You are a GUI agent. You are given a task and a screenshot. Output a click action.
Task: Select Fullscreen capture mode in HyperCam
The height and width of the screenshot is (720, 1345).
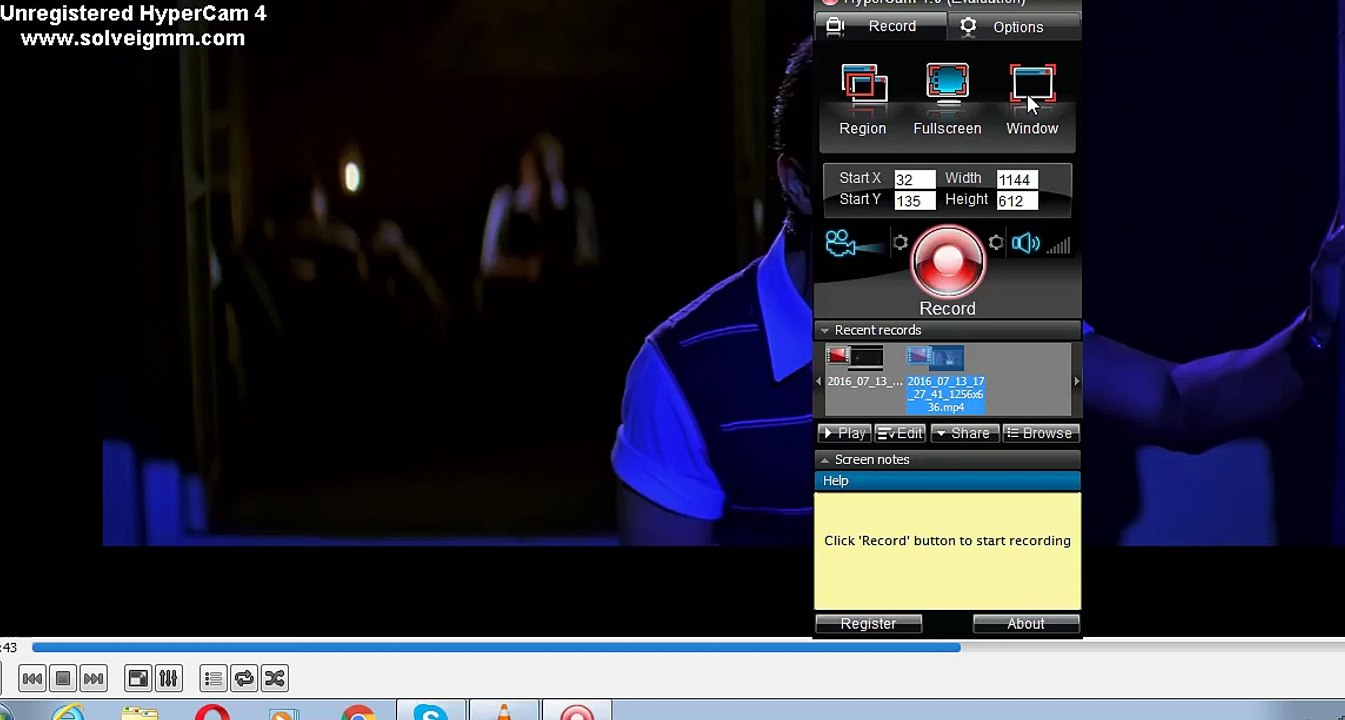tap(947, 100)
